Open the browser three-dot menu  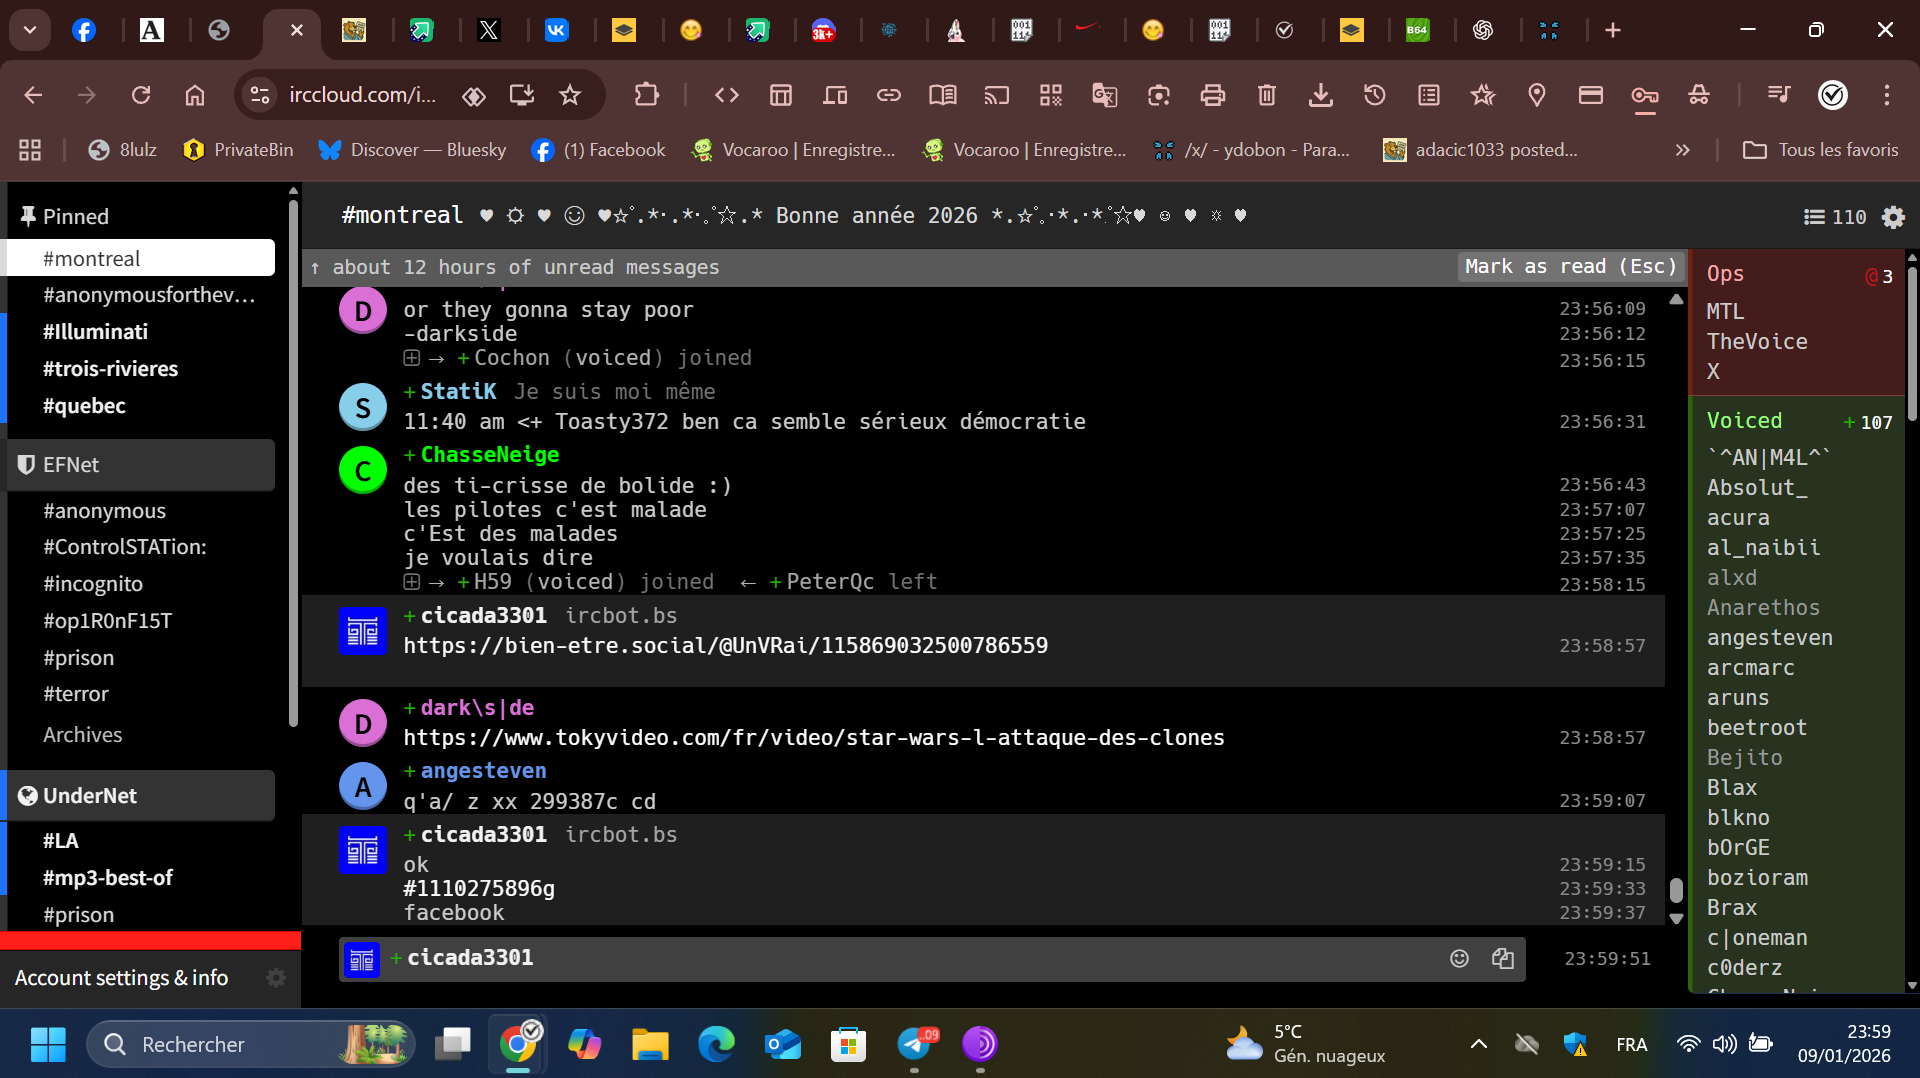click(x=1887, y=95)
